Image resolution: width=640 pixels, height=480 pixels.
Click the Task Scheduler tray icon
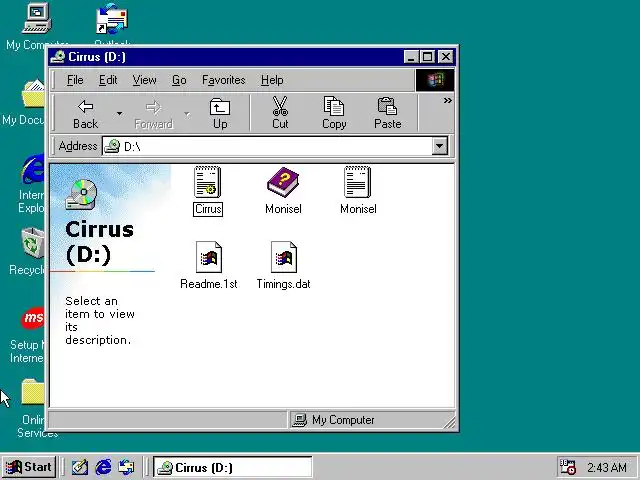point(567,467)
